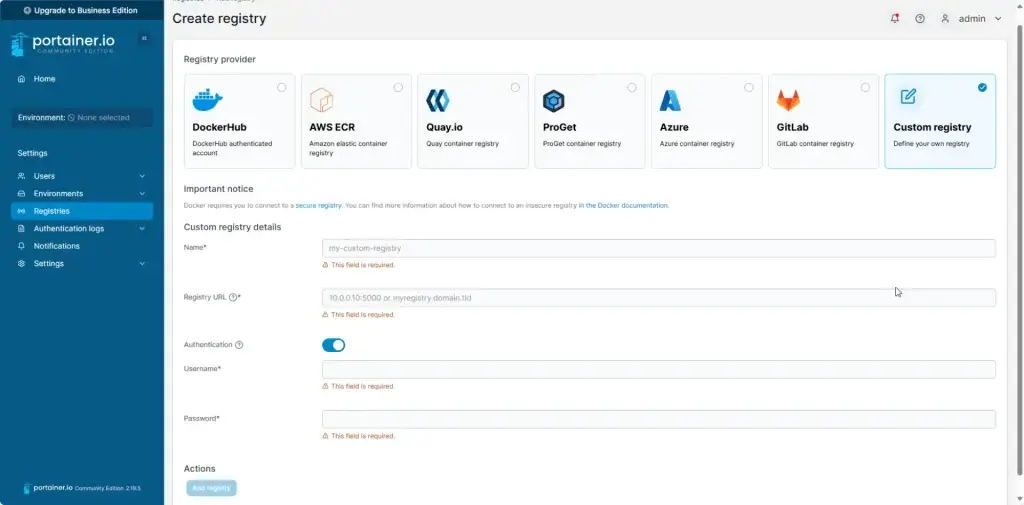Screen dimensions: 1024x505
Task: Collapse the sidebar with the double-chevron icon
Action: coord(144,39)
